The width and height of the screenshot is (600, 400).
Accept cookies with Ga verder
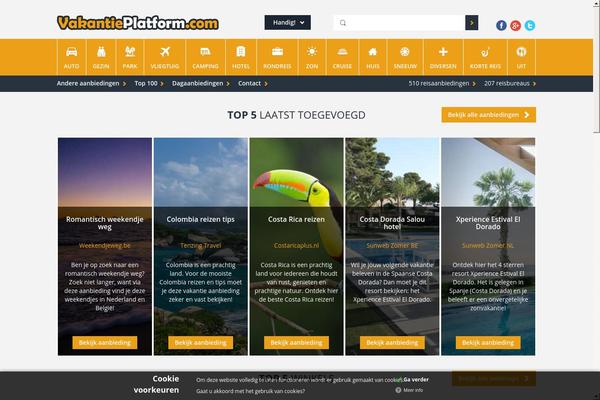point(416,380)
